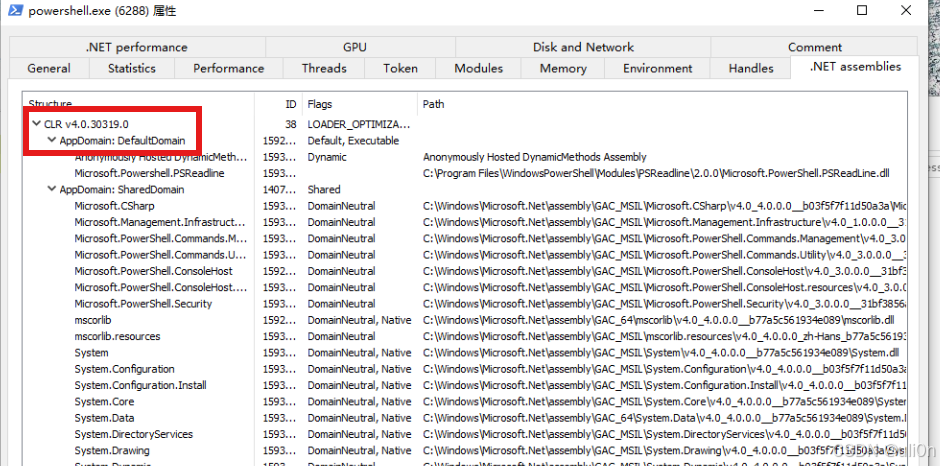Select the Microsoft.PowerShell.ConsoleHost row
Screen dimensions: 940x466
[x=465, y=271]
